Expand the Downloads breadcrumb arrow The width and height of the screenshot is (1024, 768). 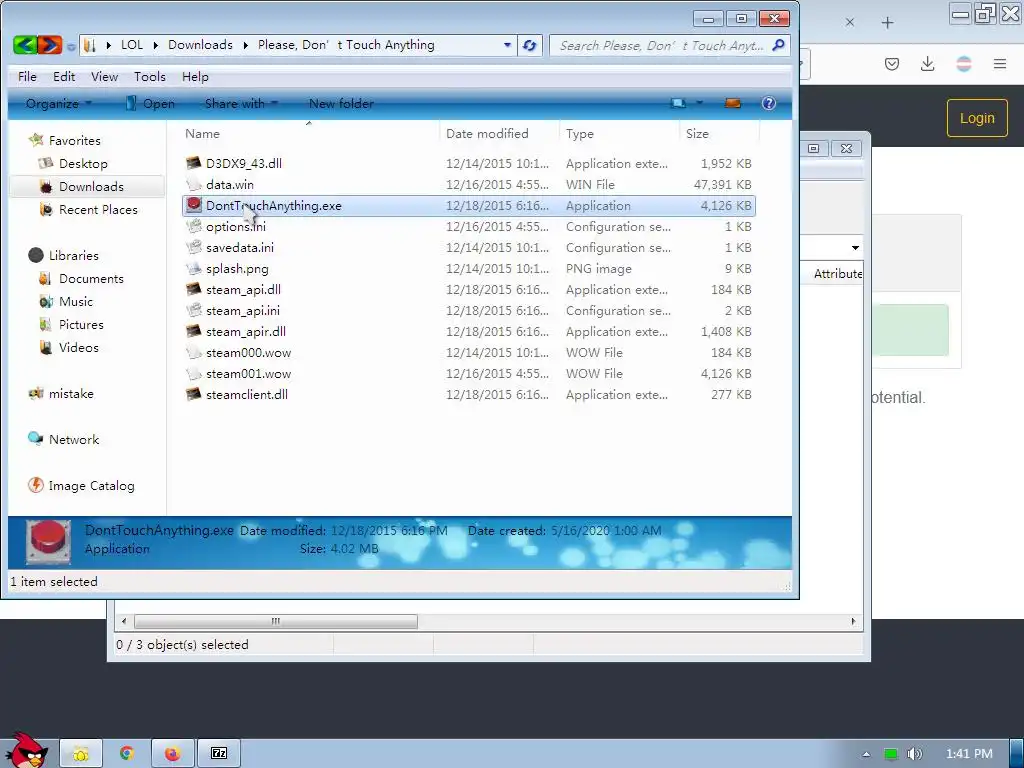[x=246, y=45]
